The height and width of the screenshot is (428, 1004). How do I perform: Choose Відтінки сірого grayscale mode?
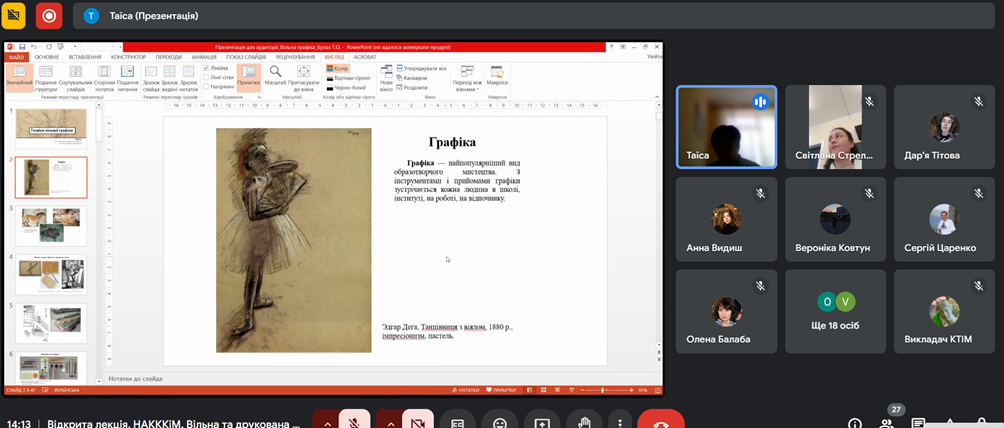(x=348, y=78)
